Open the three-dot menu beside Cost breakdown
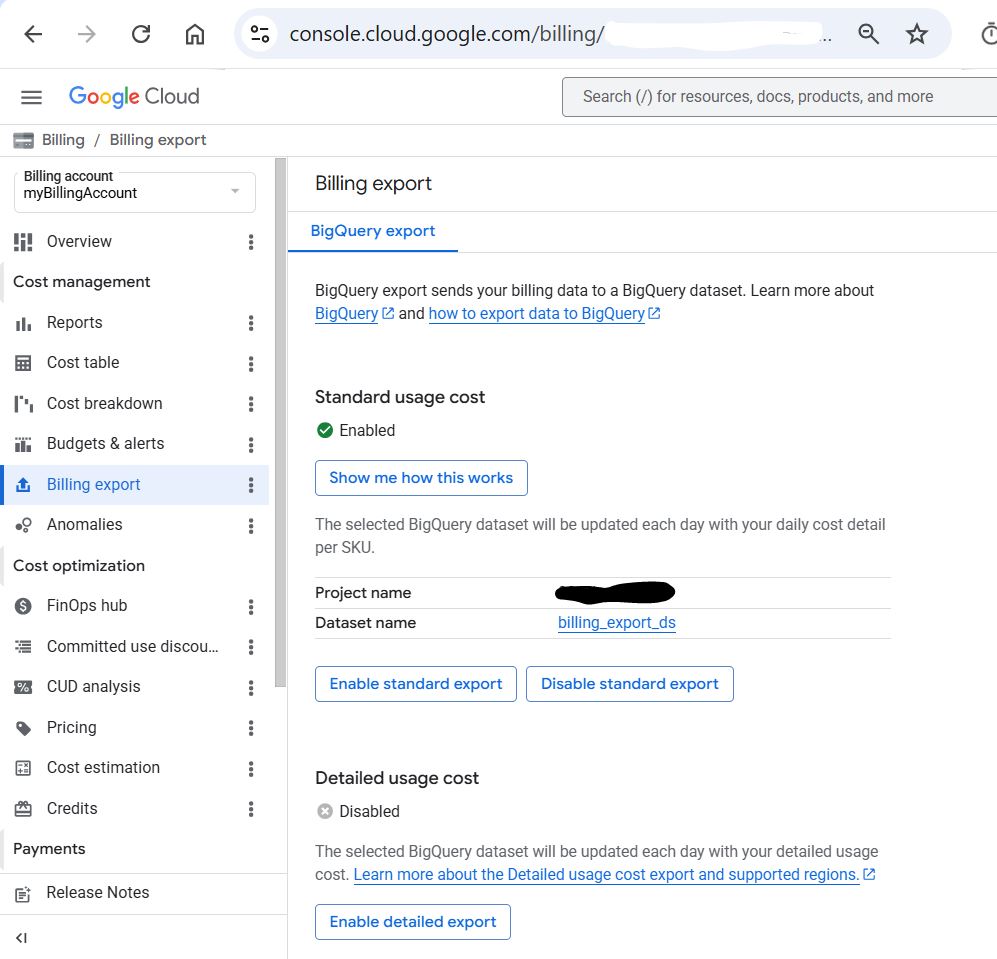Screen dimensions: 997x959 [x=251, y=404]
